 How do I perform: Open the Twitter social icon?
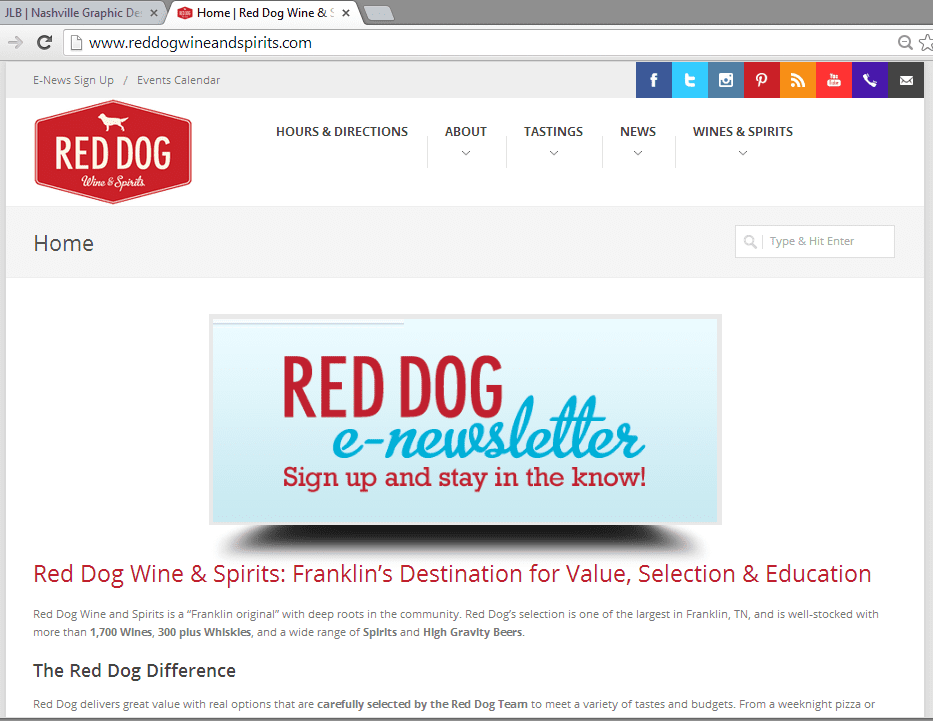tap(690, 80)
